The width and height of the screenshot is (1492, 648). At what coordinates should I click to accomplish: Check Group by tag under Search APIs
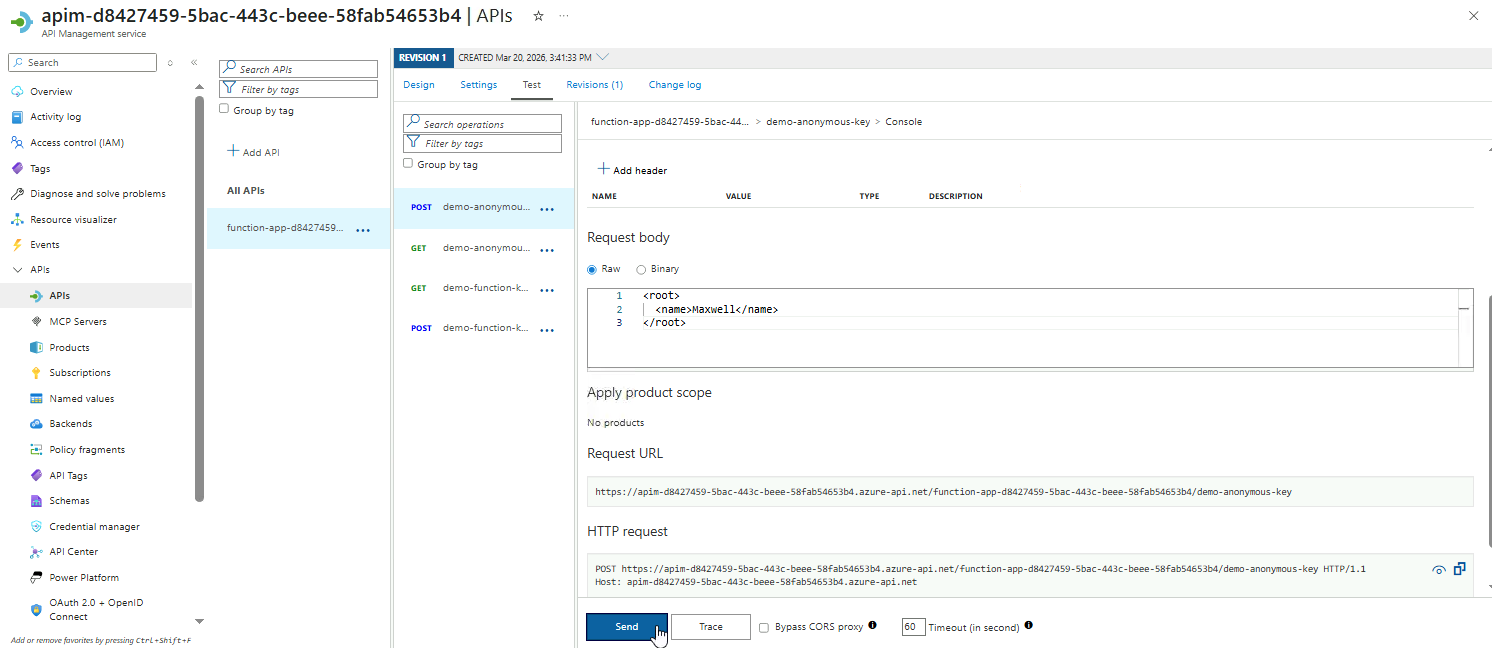tap(224, 110)
